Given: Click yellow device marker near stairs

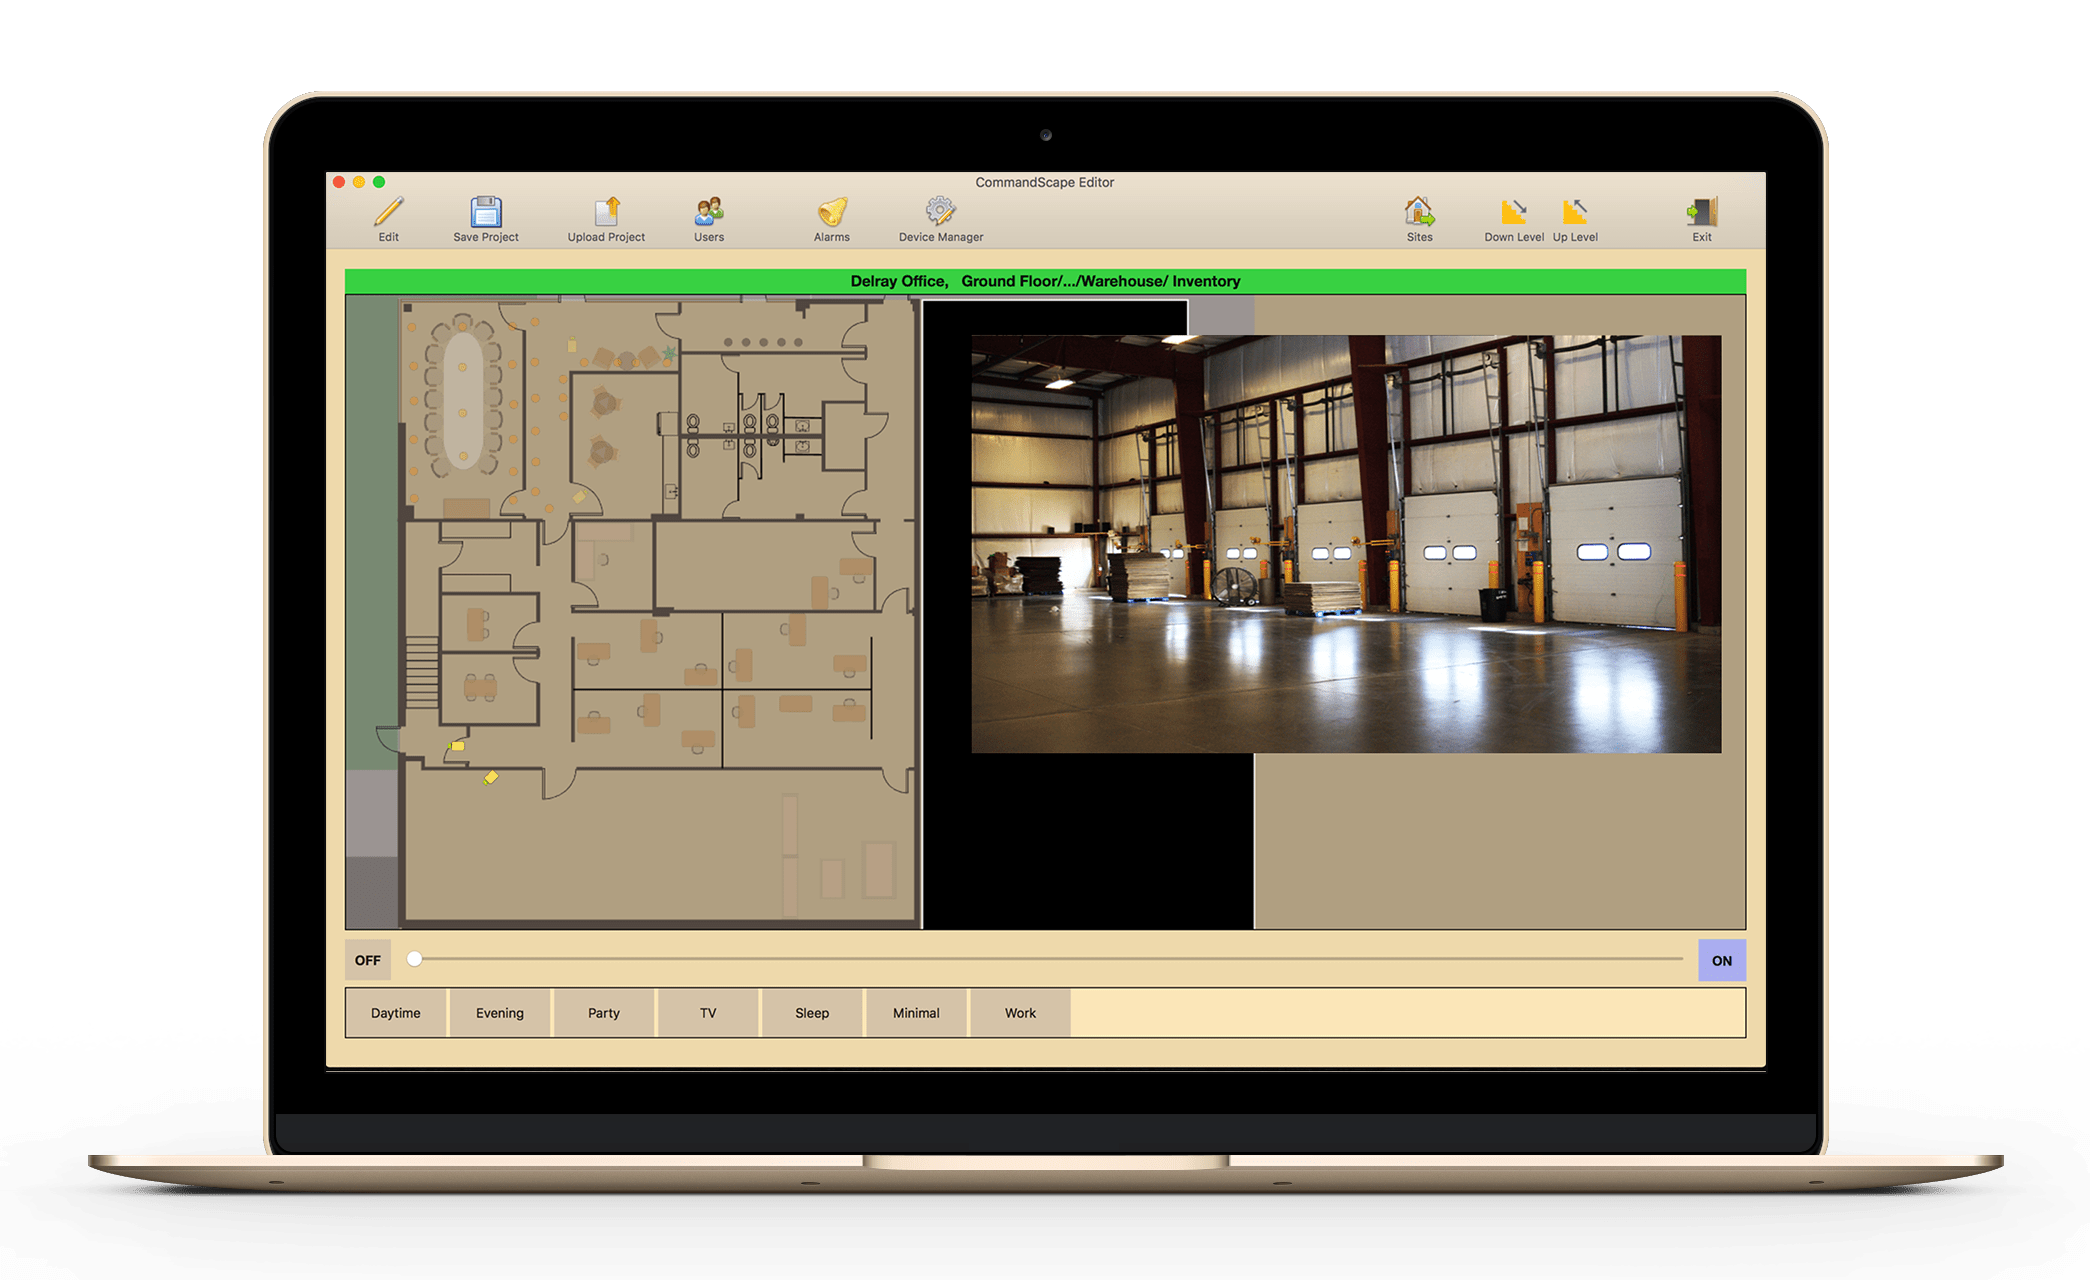Looking at the screenshot, I should [x=457, y=746].
